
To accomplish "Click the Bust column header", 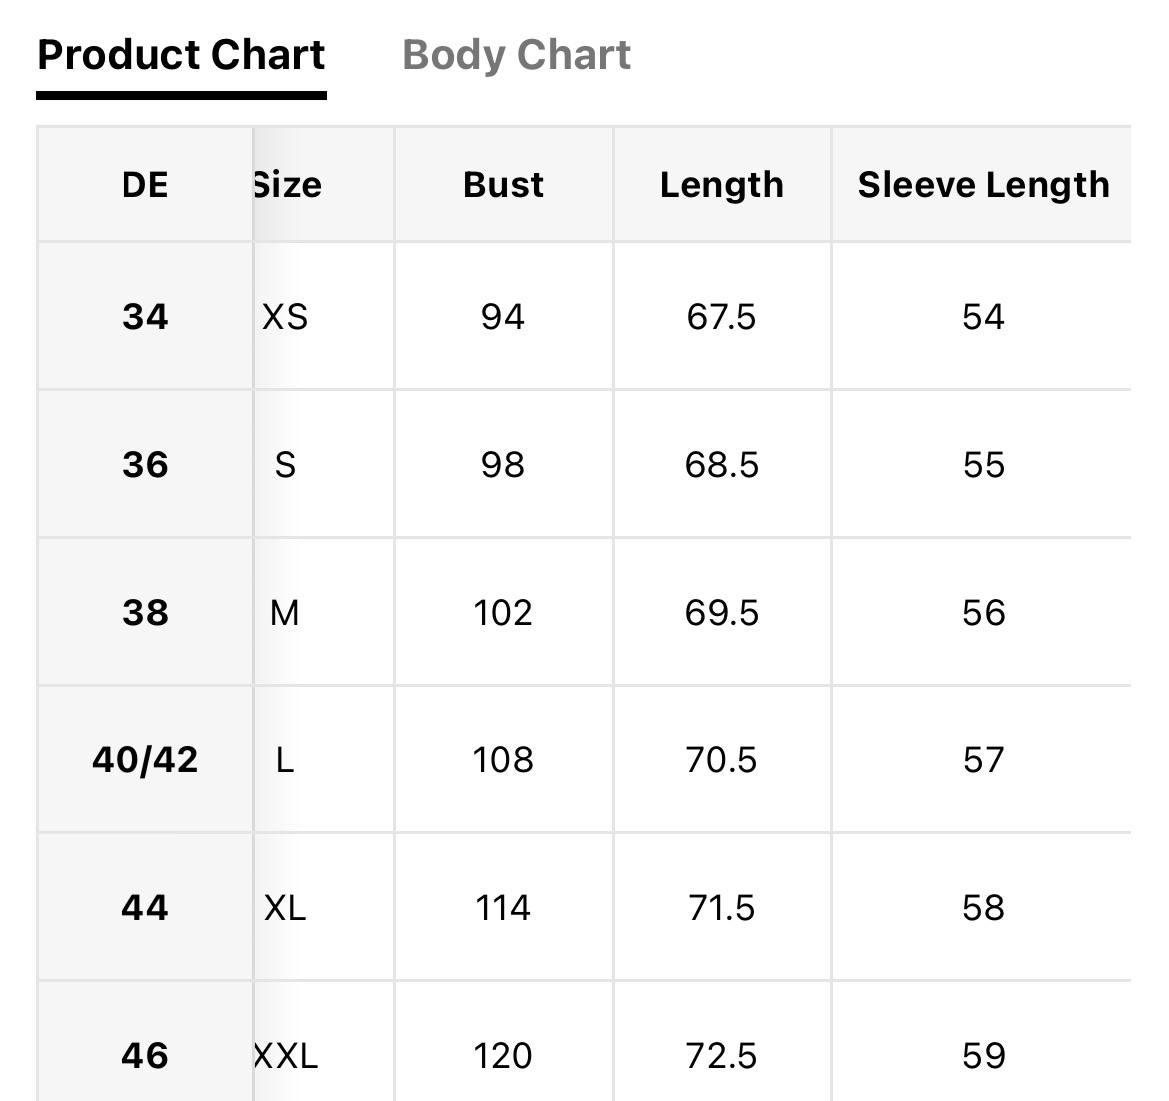I will coord(503,185).
